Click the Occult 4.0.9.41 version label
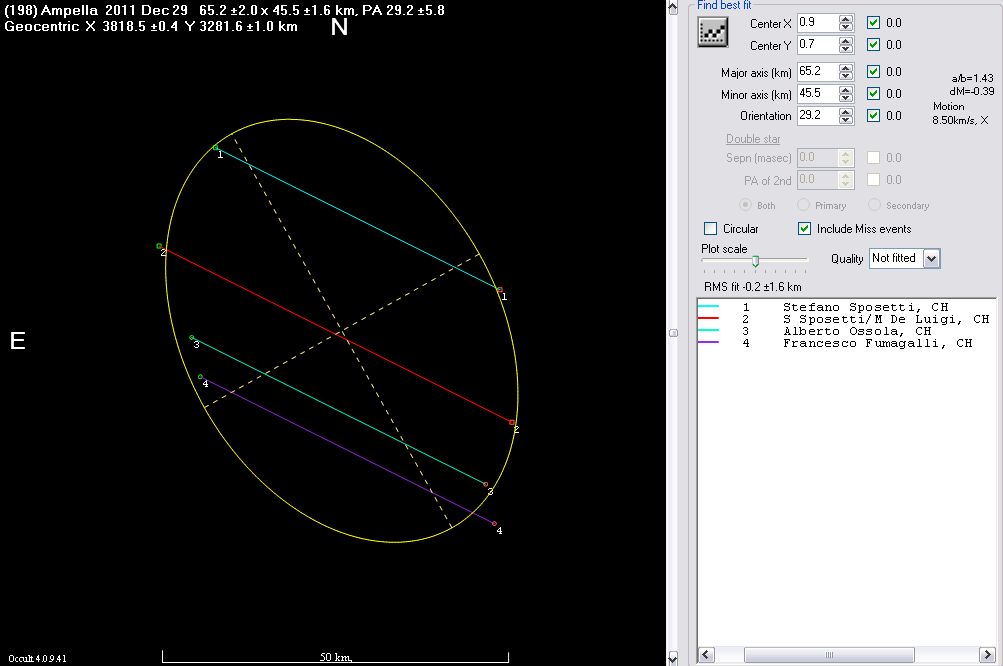1003x666 pixels. 37,658
